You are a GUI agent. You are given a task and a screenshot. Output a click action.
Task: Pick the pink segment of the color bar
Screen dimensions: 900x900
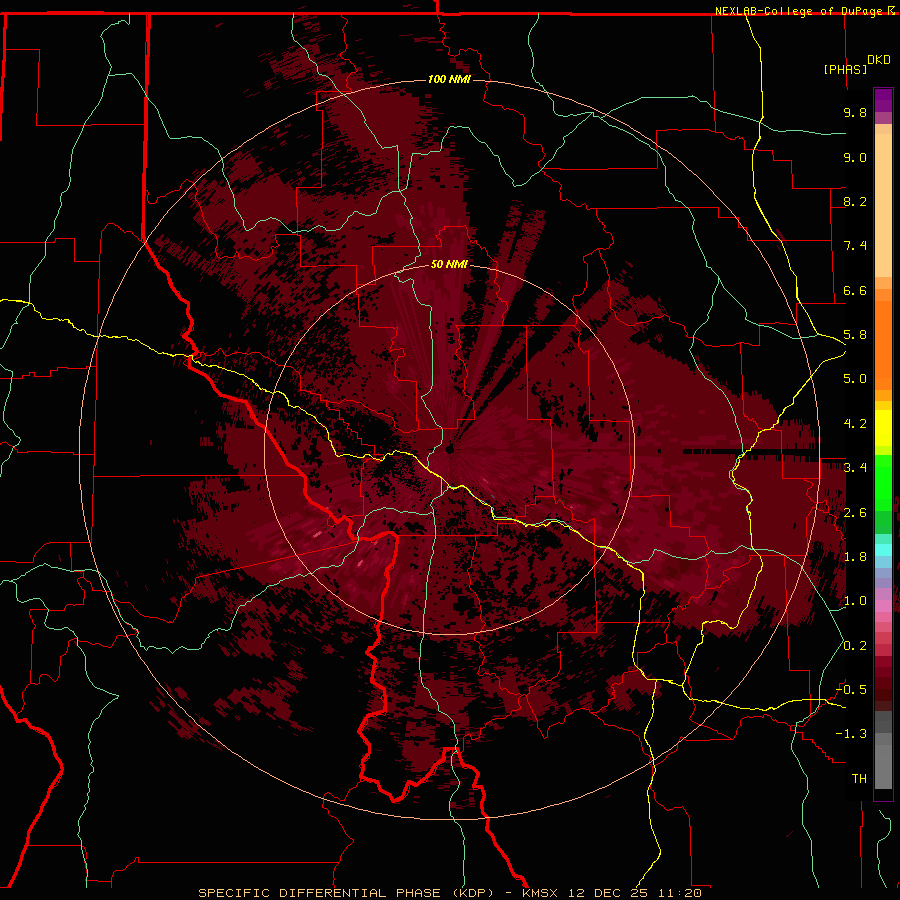pyautogui.click(x=883, y=606)
